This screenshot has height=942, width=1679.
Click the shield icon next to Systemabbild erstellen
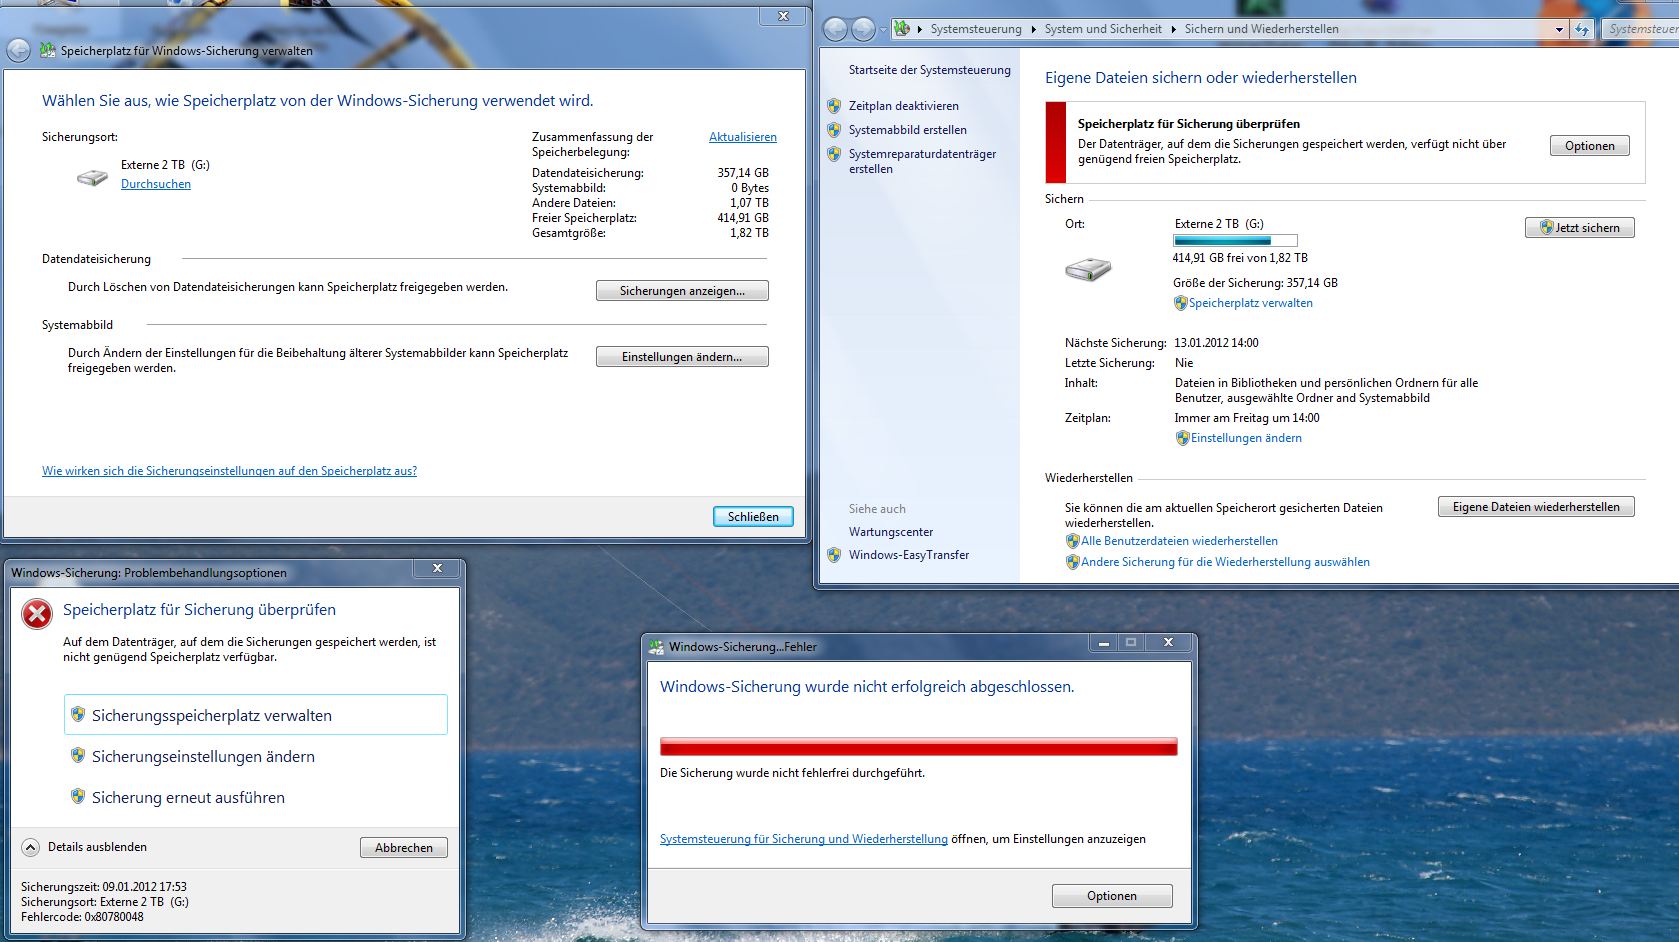(834, 130)
